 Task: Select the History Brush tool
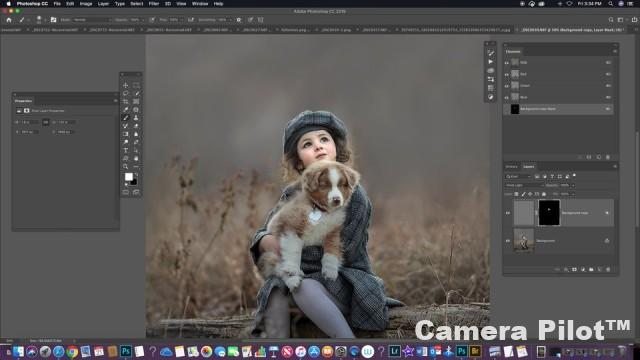[126, 126]
